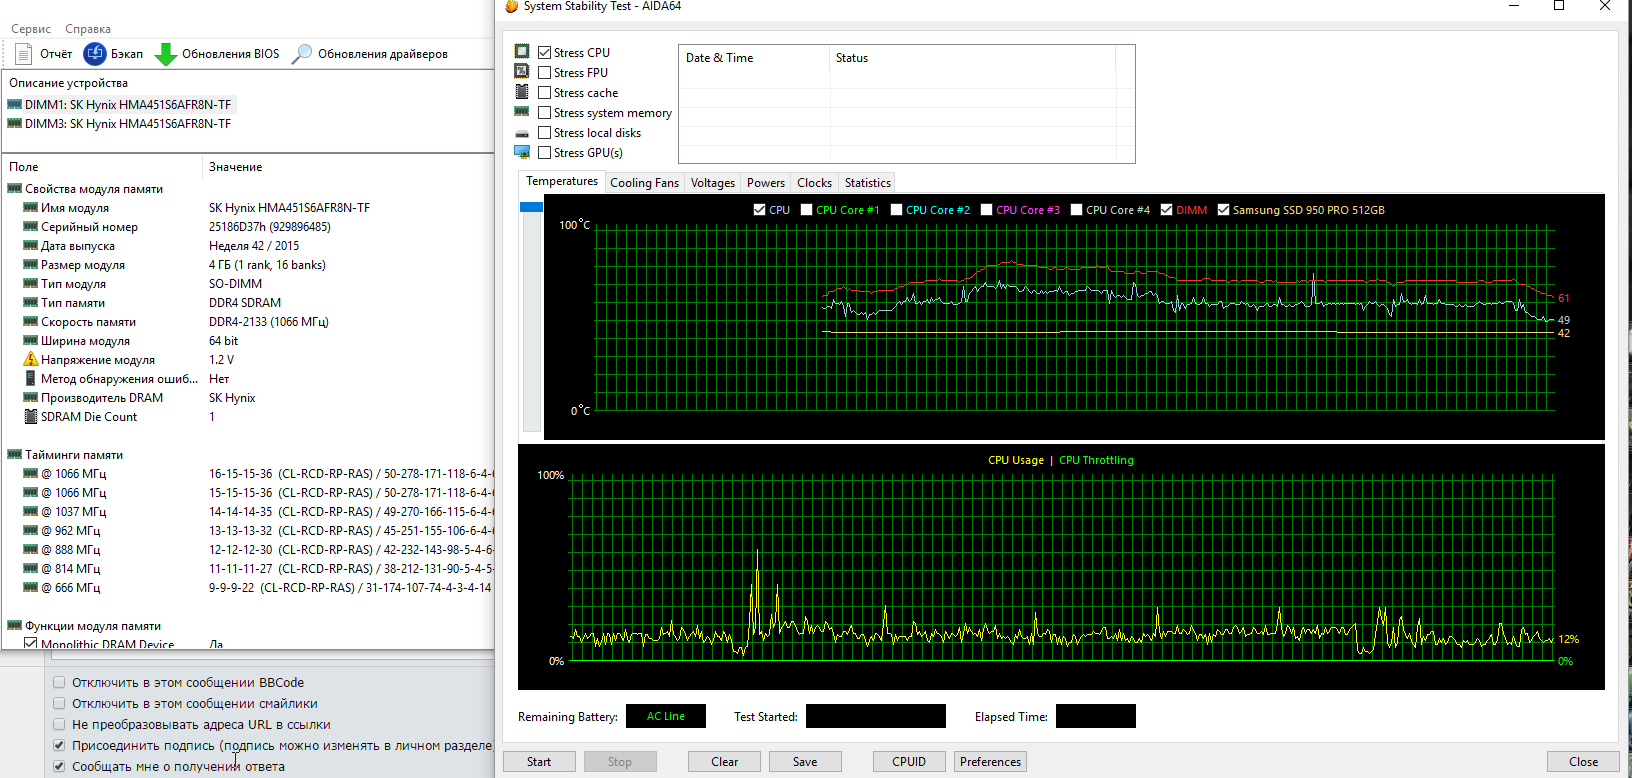1632x778 pixels.
Task: Open the Statistics tab
Action: [867, 183]
